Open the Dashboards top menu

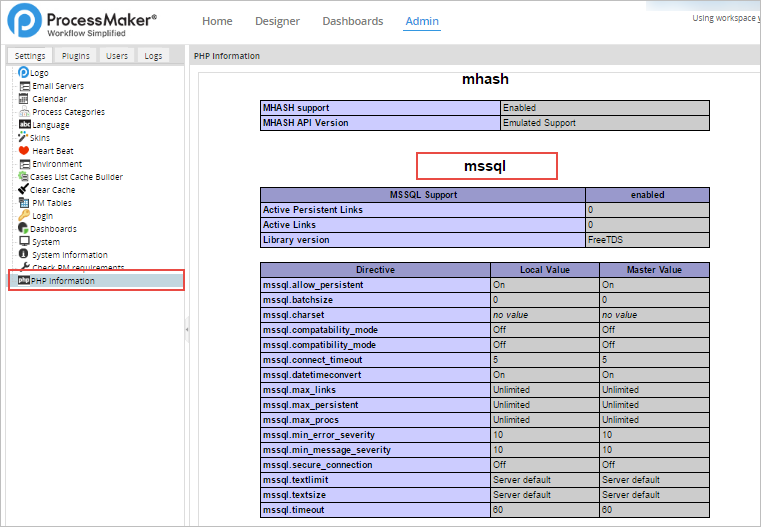pos(352,21)
